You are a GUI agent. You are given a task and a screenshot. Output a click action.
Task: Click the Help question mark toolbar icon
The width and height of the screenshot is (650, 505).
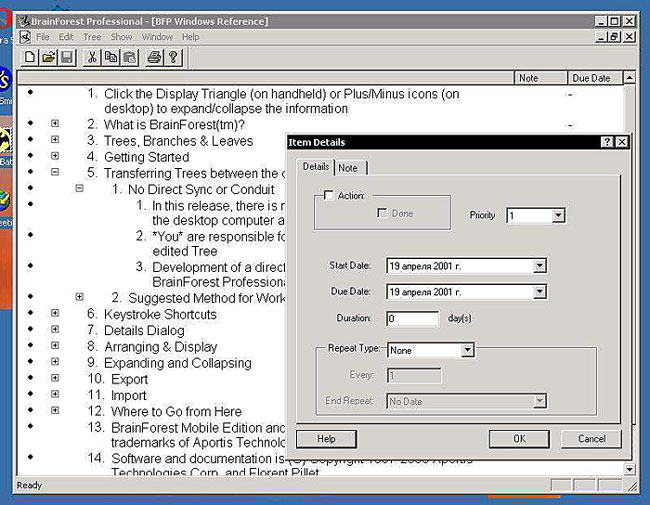pos(173,58)
